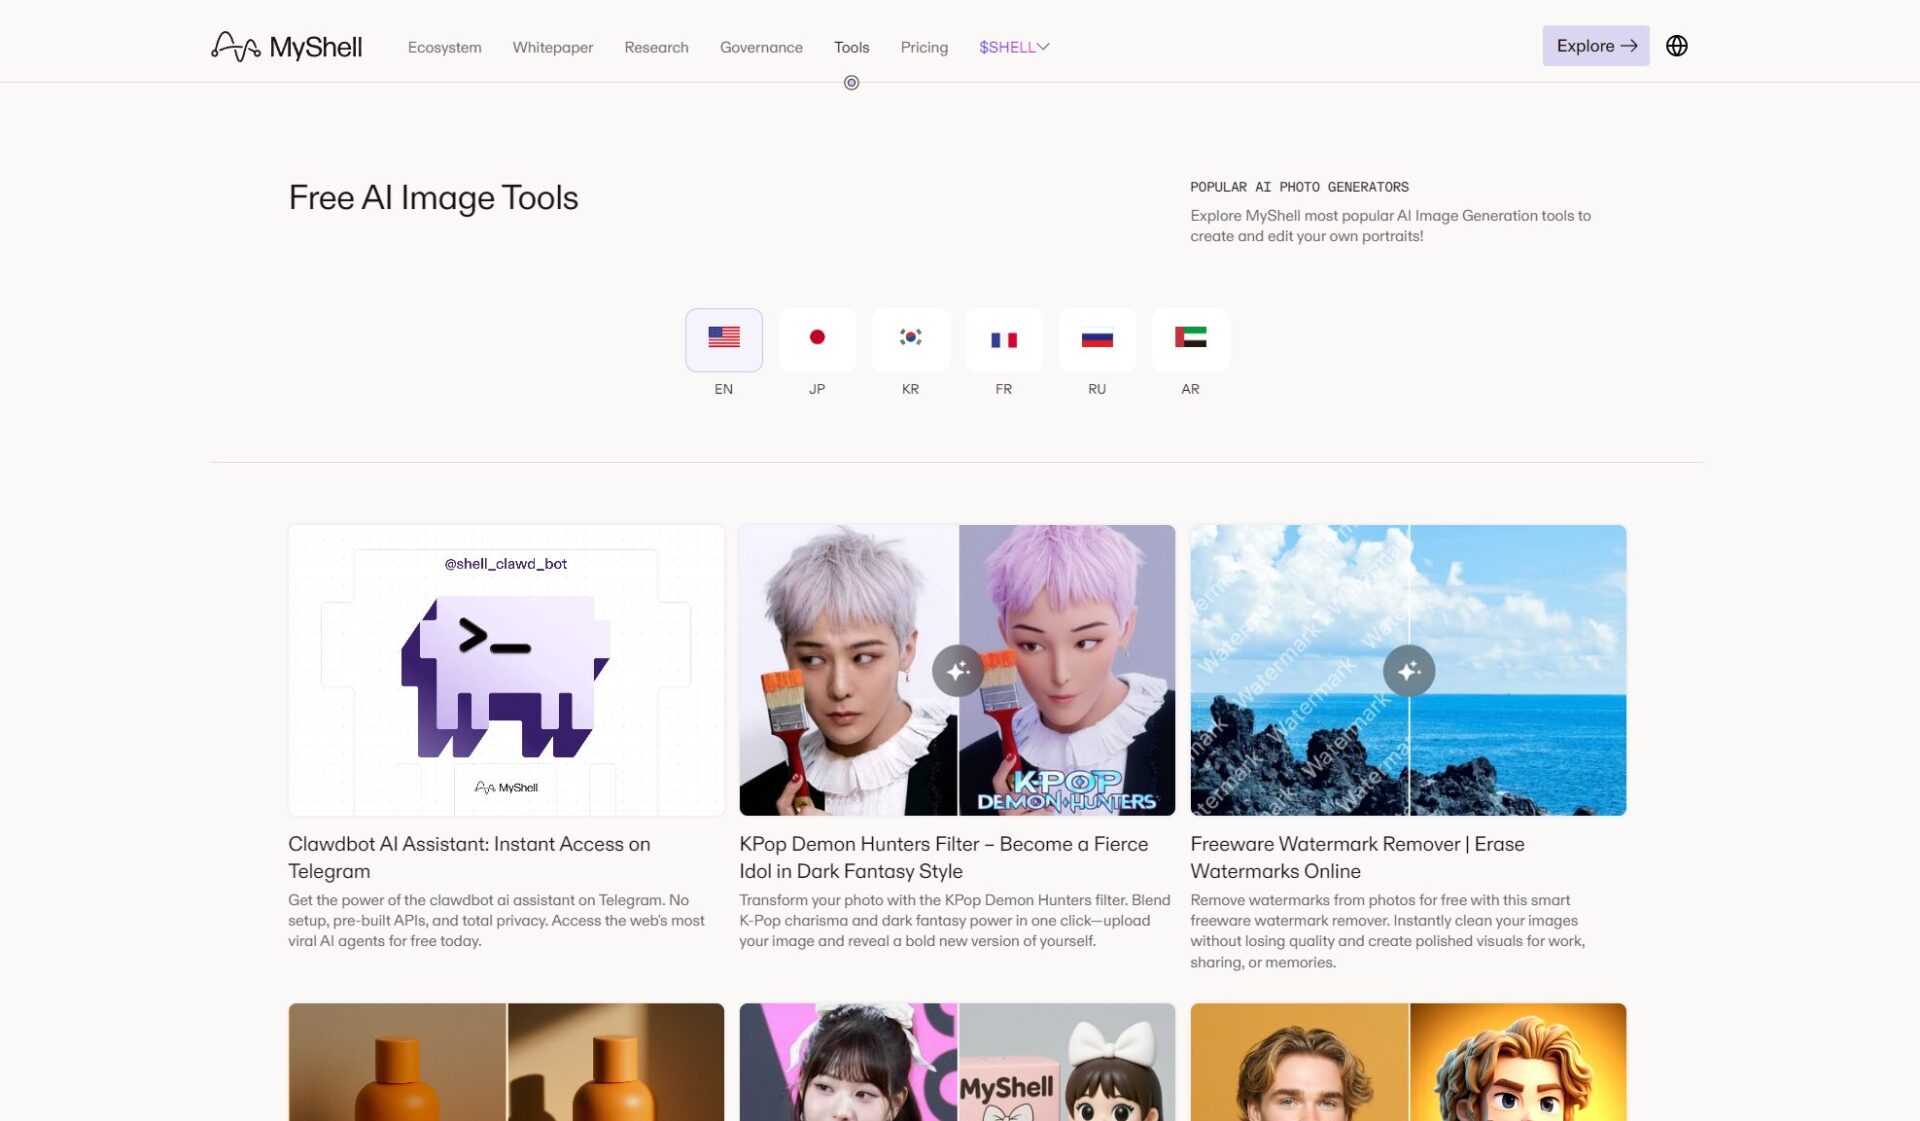The width and height of the screenshot is (1920, 1121).
Task: Open the globe language icon
Action: (1676, 46)
